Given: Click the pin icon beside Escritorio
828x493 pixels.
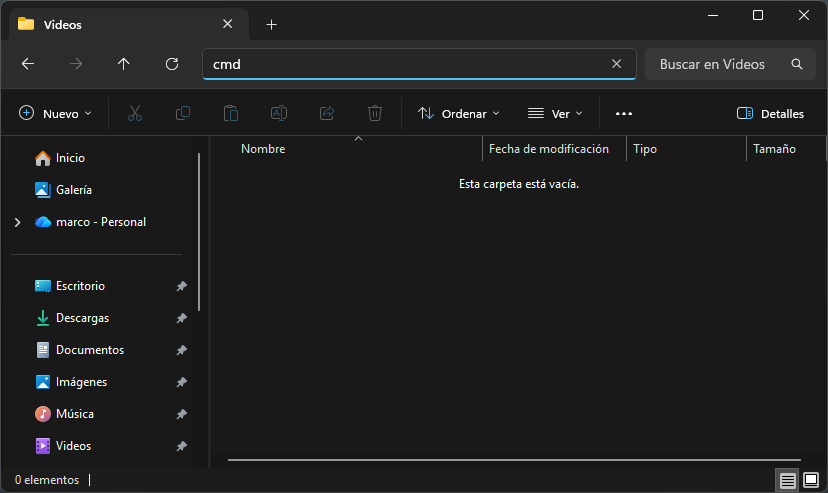Looking at the screenshot, I should click(181, 286).
